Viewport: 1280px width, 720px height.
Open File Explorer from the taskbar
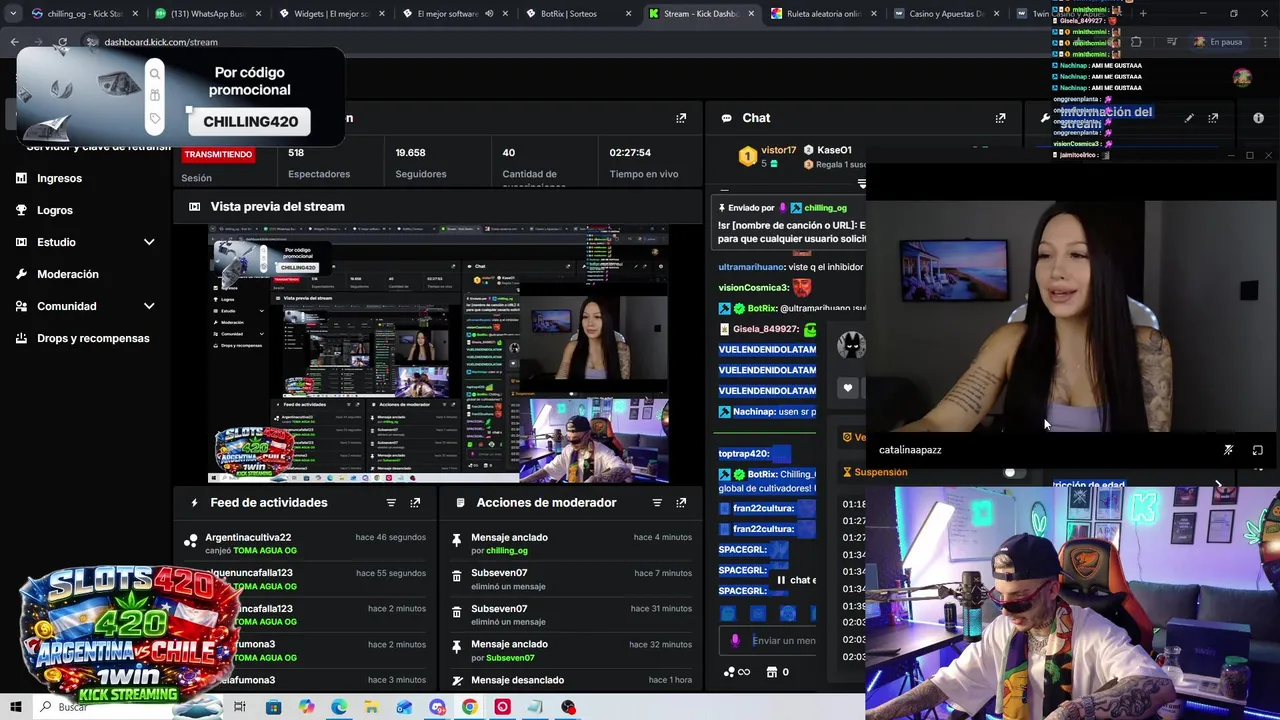pyautogui.click(x=371, y=707)
